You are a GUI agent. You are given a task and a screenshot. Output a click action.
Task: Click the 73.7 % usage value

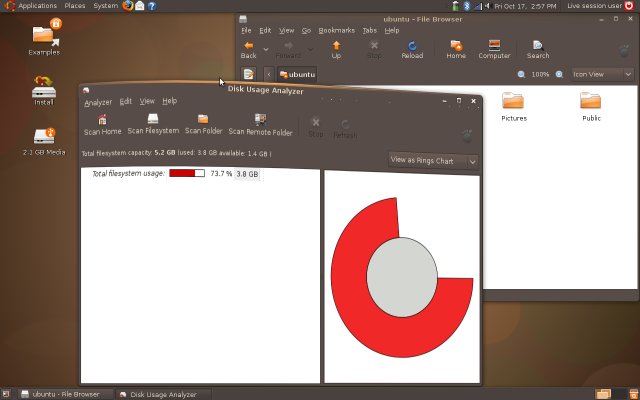tap(221, 173)
